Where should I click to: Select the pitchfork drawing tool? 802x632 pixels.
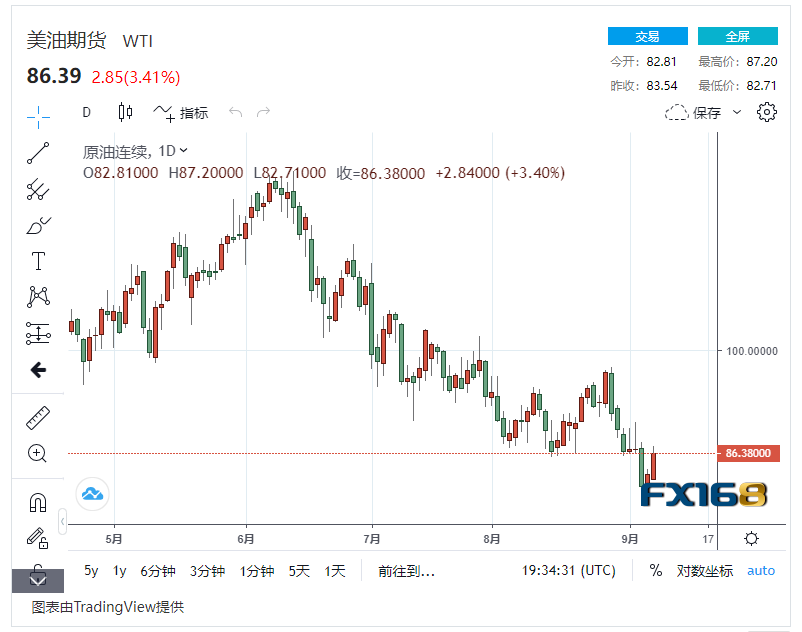pos(38,190)
